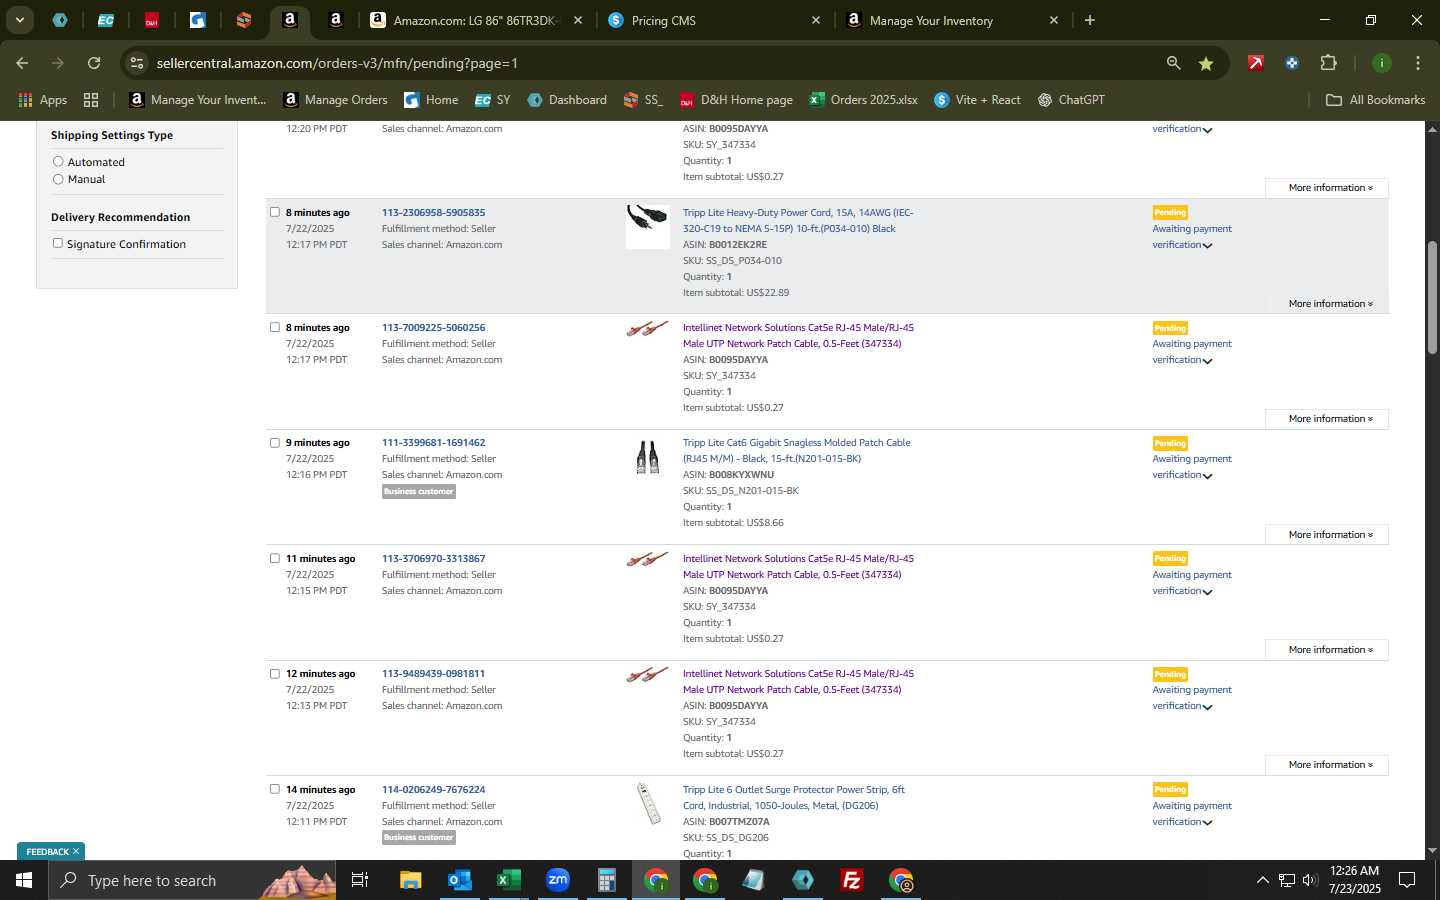Open Outlook from the taskbar
Viewport: 1440px width, 900px height.
[459, 880]
